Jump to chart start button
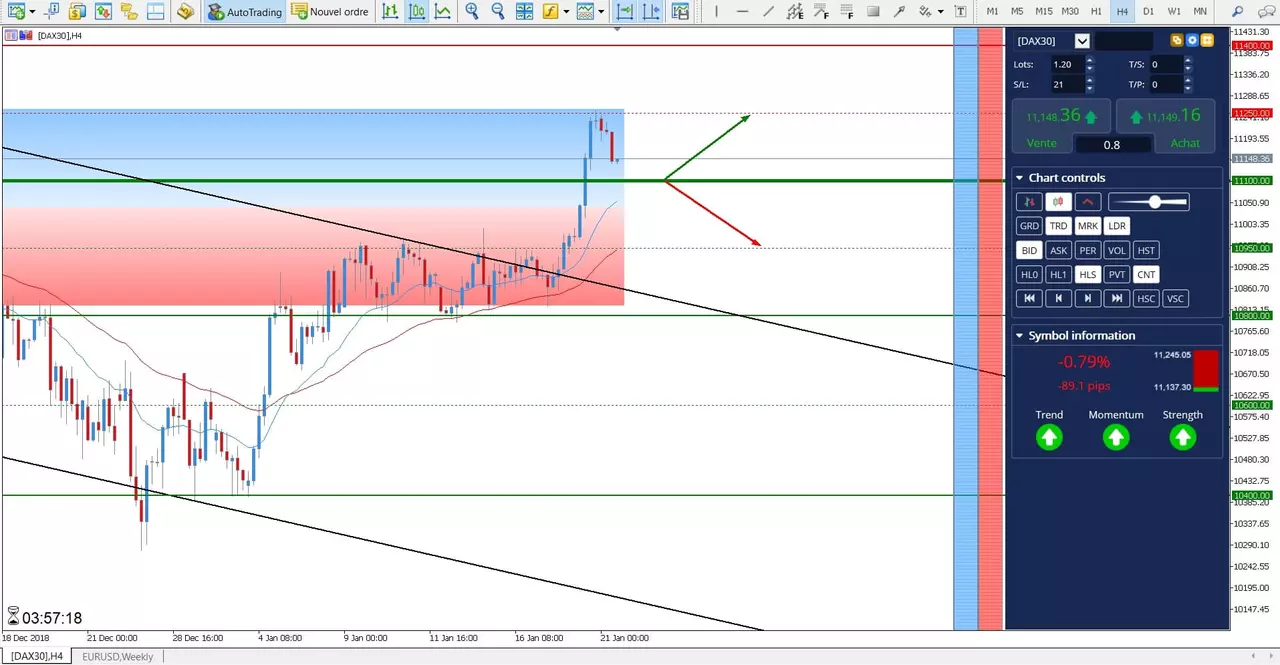 1029,298
